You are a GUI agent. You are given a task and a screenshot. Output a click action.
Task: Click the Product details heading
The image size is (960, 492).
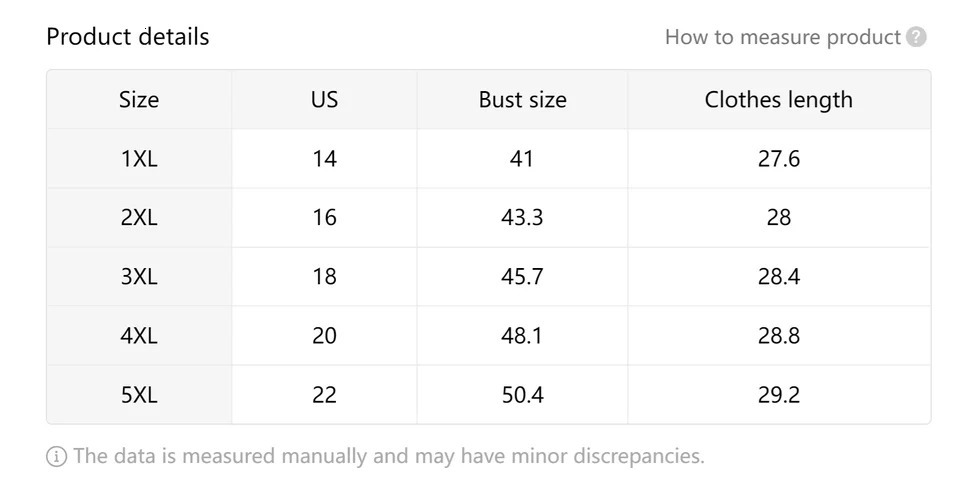(128, 37)
